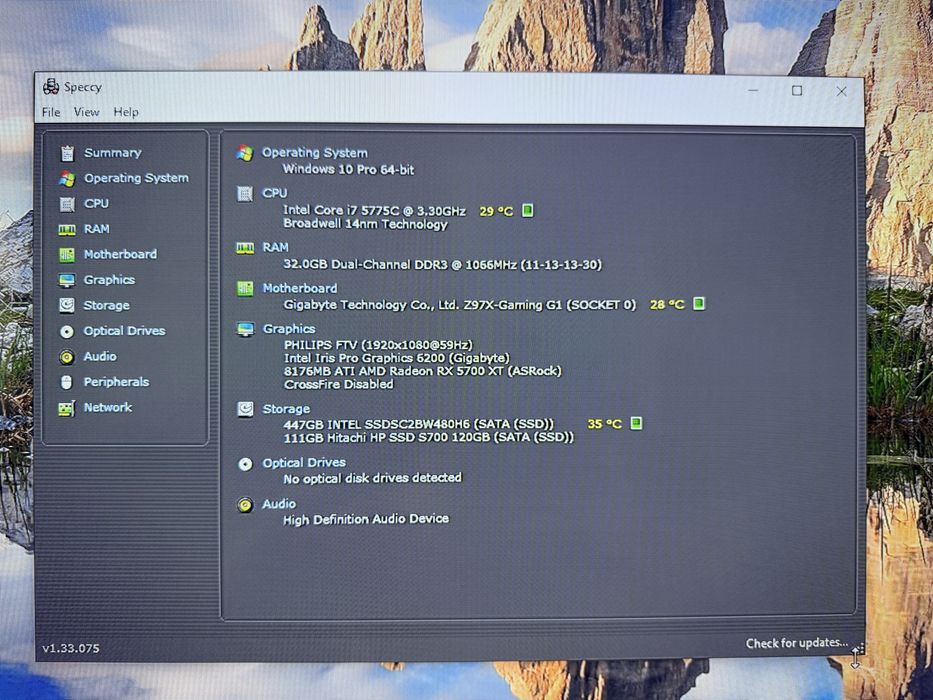Viewport: 933px width, 700px height.
Task: Click the Operating System heading link in summary
Action: tap(315, 152)
